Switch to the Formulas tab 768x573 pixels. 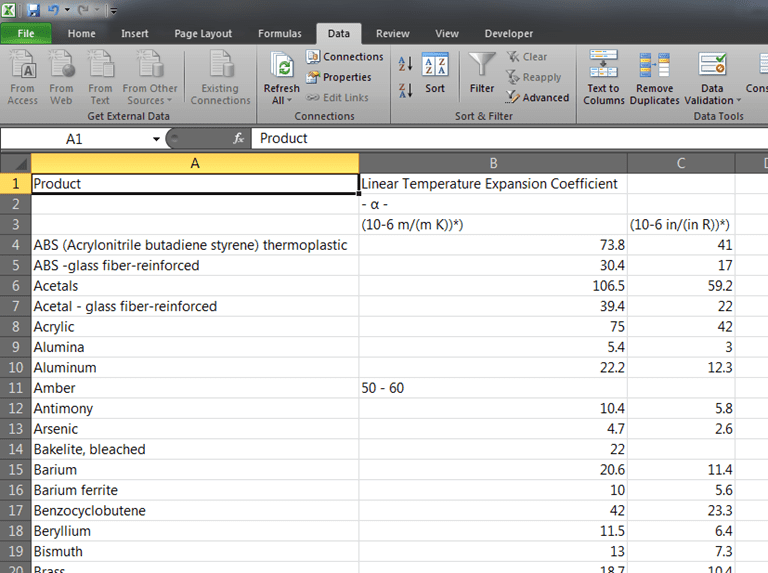pos(280,33)
